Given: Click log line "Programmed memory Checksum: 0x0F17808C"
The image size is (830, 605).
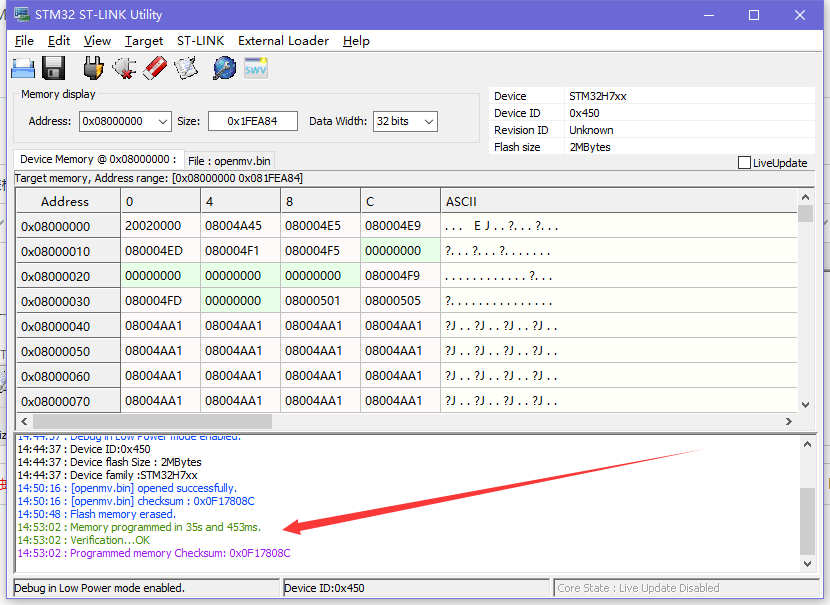Looking at the screenshot, I should click(x=154, y=553).
